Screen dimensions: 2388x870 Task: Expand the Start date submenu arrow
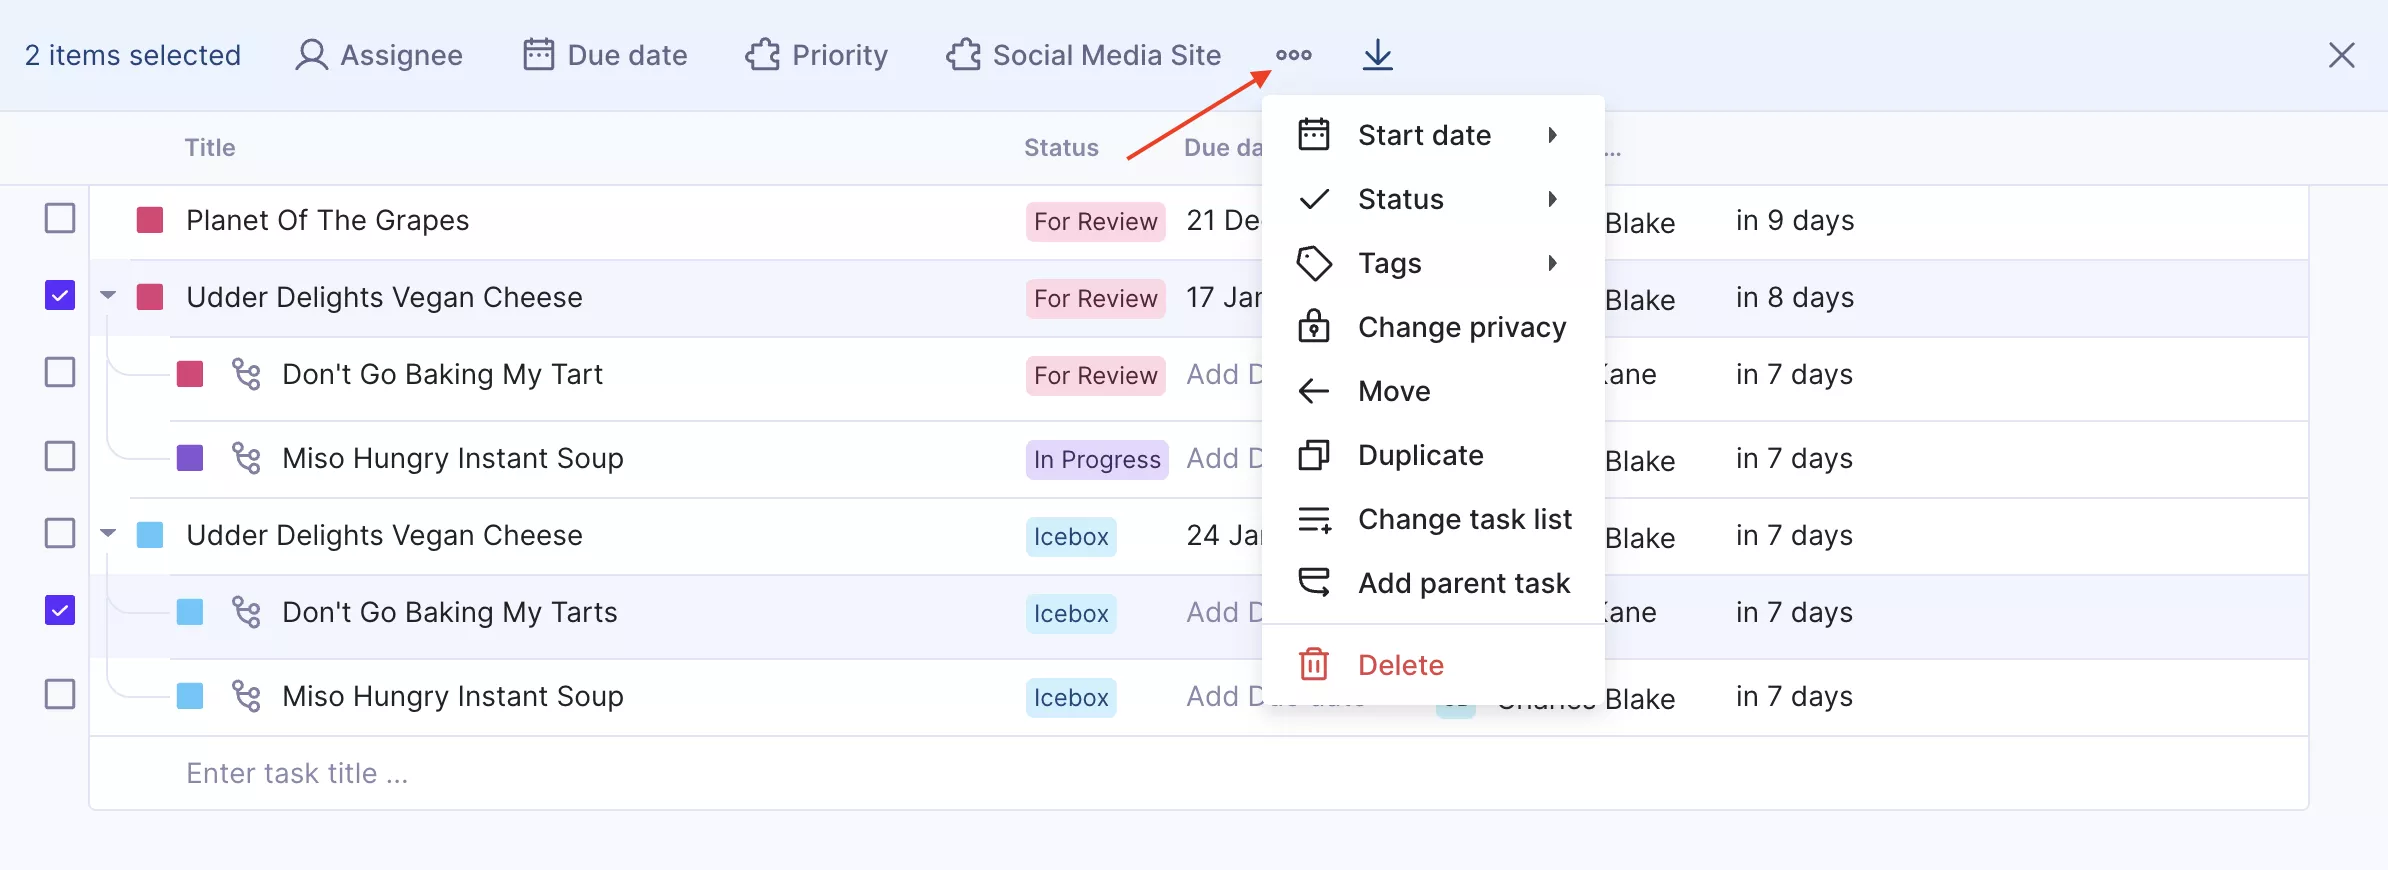[1552, 135]
